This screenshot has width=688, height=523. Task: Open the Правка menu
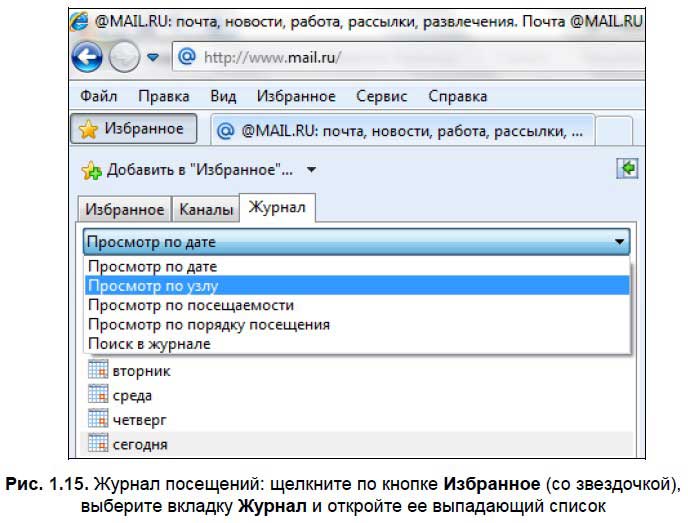coord(164,96)
